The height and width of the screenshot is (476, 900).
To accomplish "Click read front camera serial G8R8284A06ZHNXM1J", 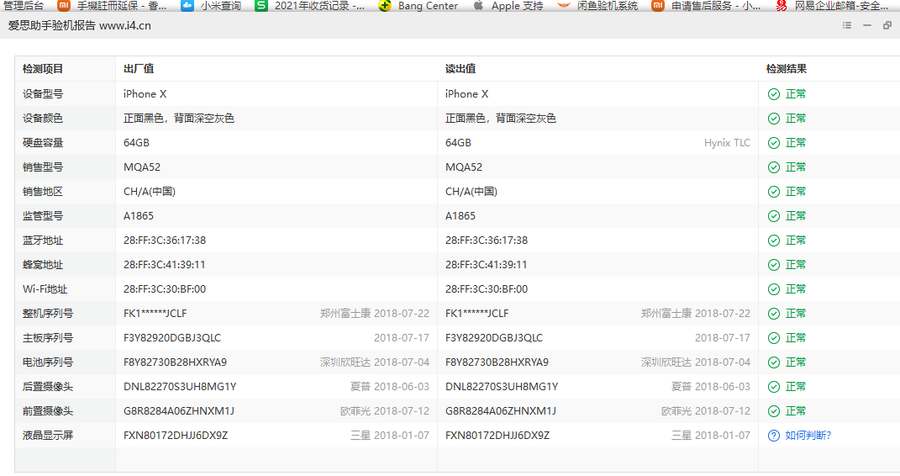I will (x=501, y=411).
